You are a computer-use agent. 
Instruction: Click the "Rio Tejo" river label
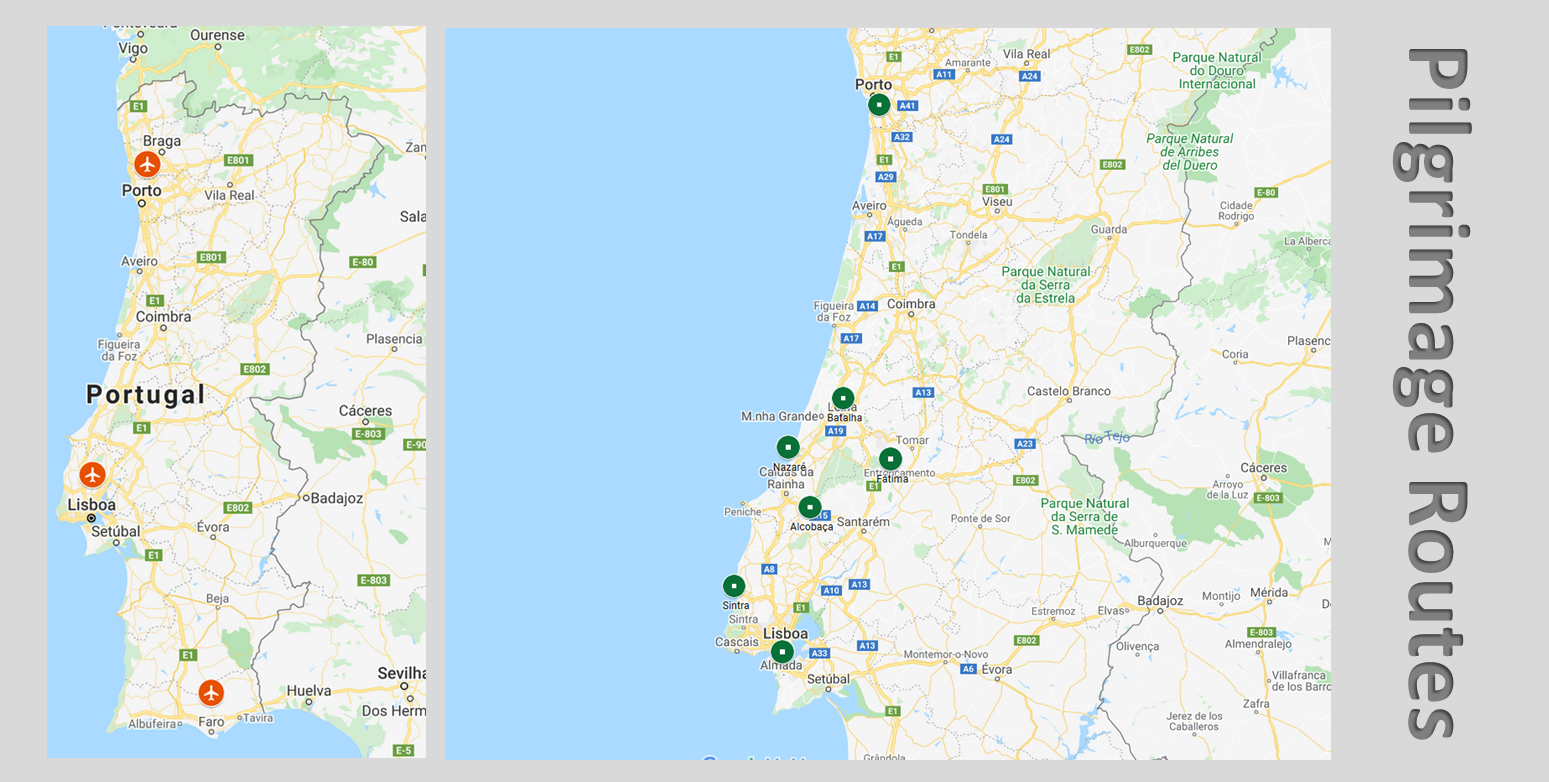coord(1109,439)
